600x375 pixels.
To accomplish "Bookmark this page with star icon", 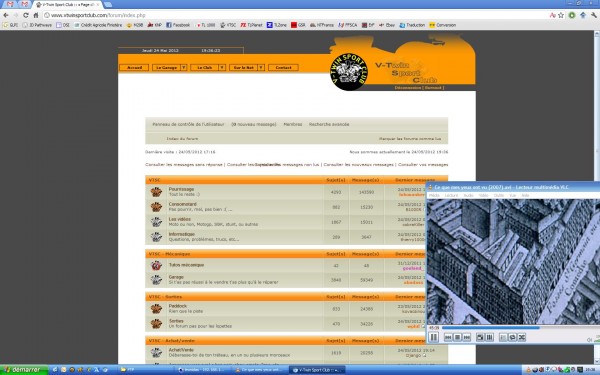I will pyautogui.click(x=561, y=15).
